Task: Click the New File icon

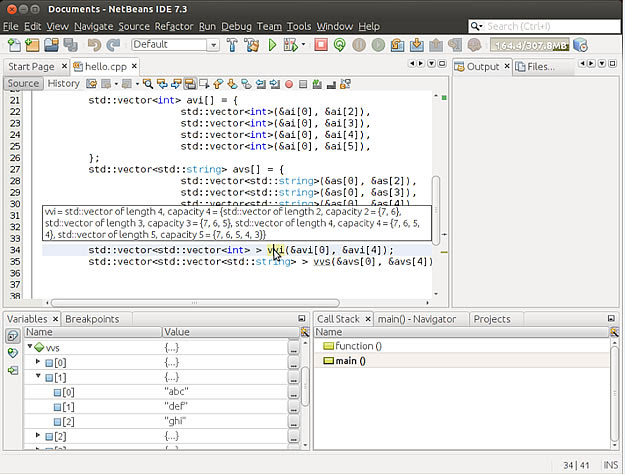Action: pyautogui.click(x=14, y=45)
